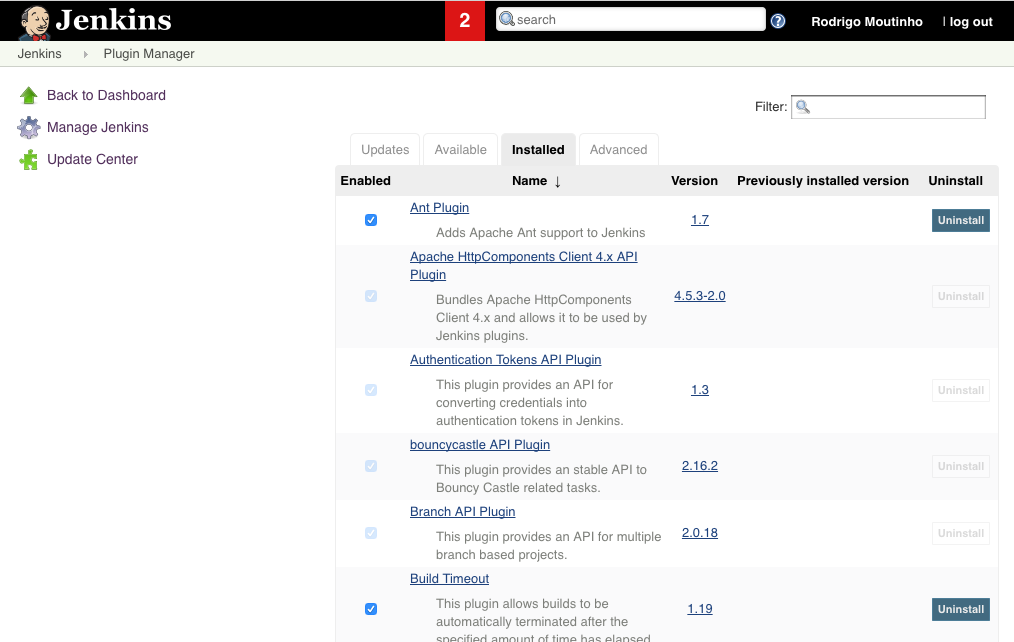Switch to the Available tab

[x=460, y=149]
